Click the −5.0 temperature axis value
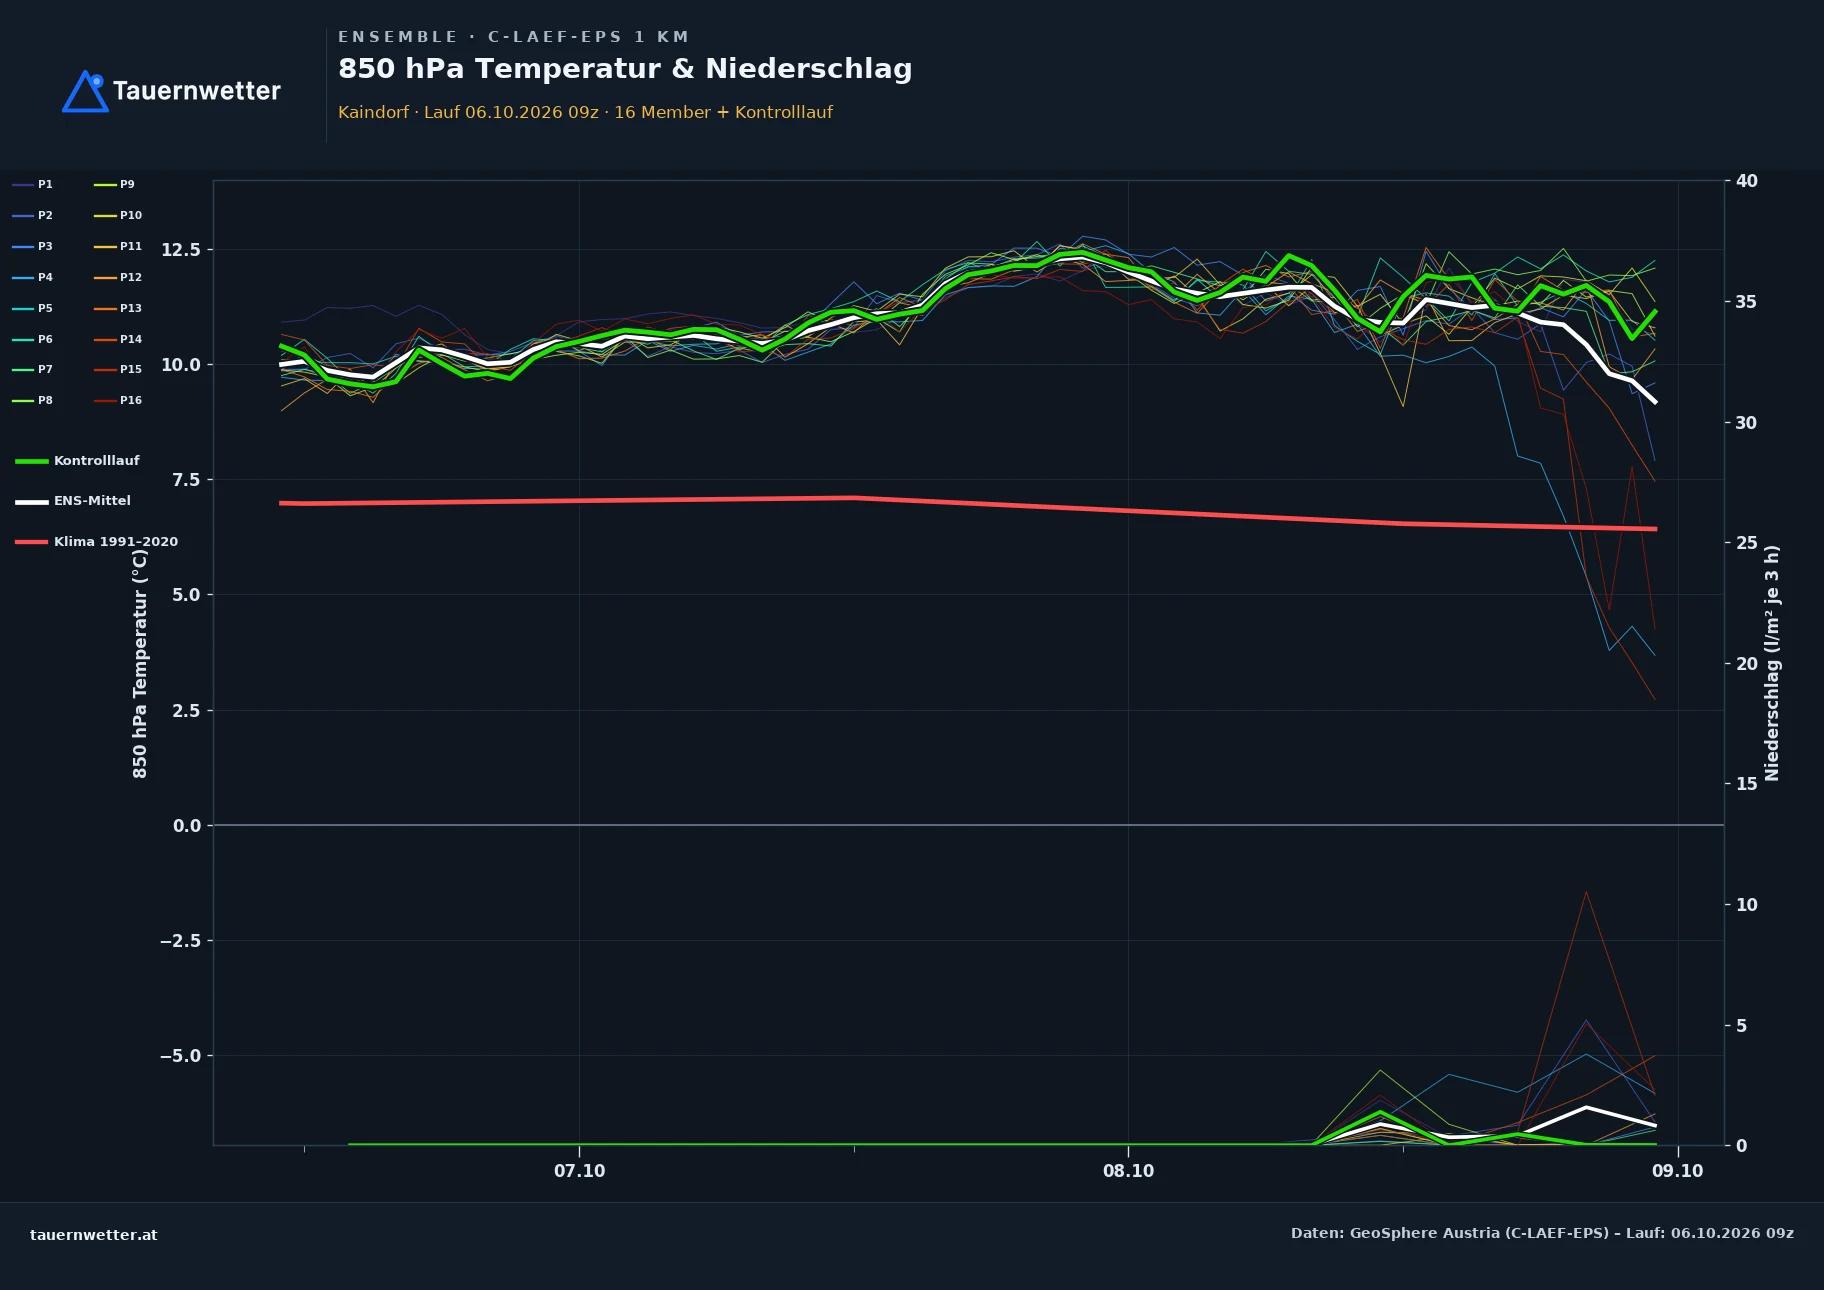The height and width of the screenshot is (1290, 1824). pyautogui.click(x=180, y=1056)
